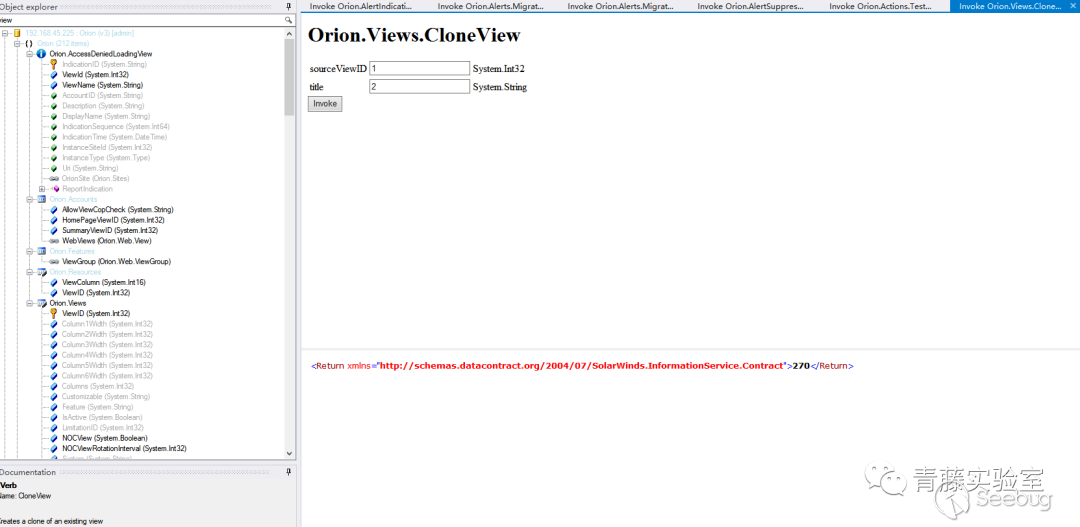Select the InstanceSiteId (System.Int32) row

click(107, 147)
